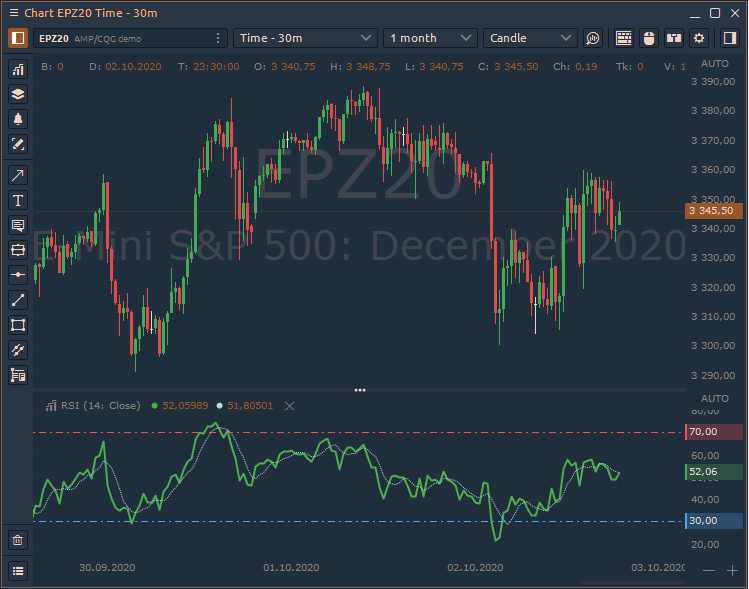749x589 pixels.
Task: Select the text T drawing tool
Action: (18, 200)
